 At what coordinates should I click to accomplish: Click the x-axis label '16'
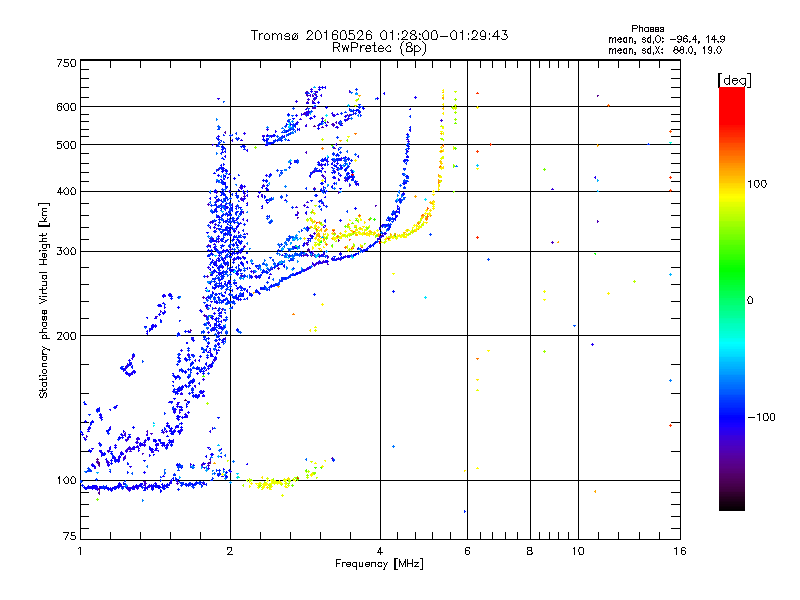(x=680, y=551)
